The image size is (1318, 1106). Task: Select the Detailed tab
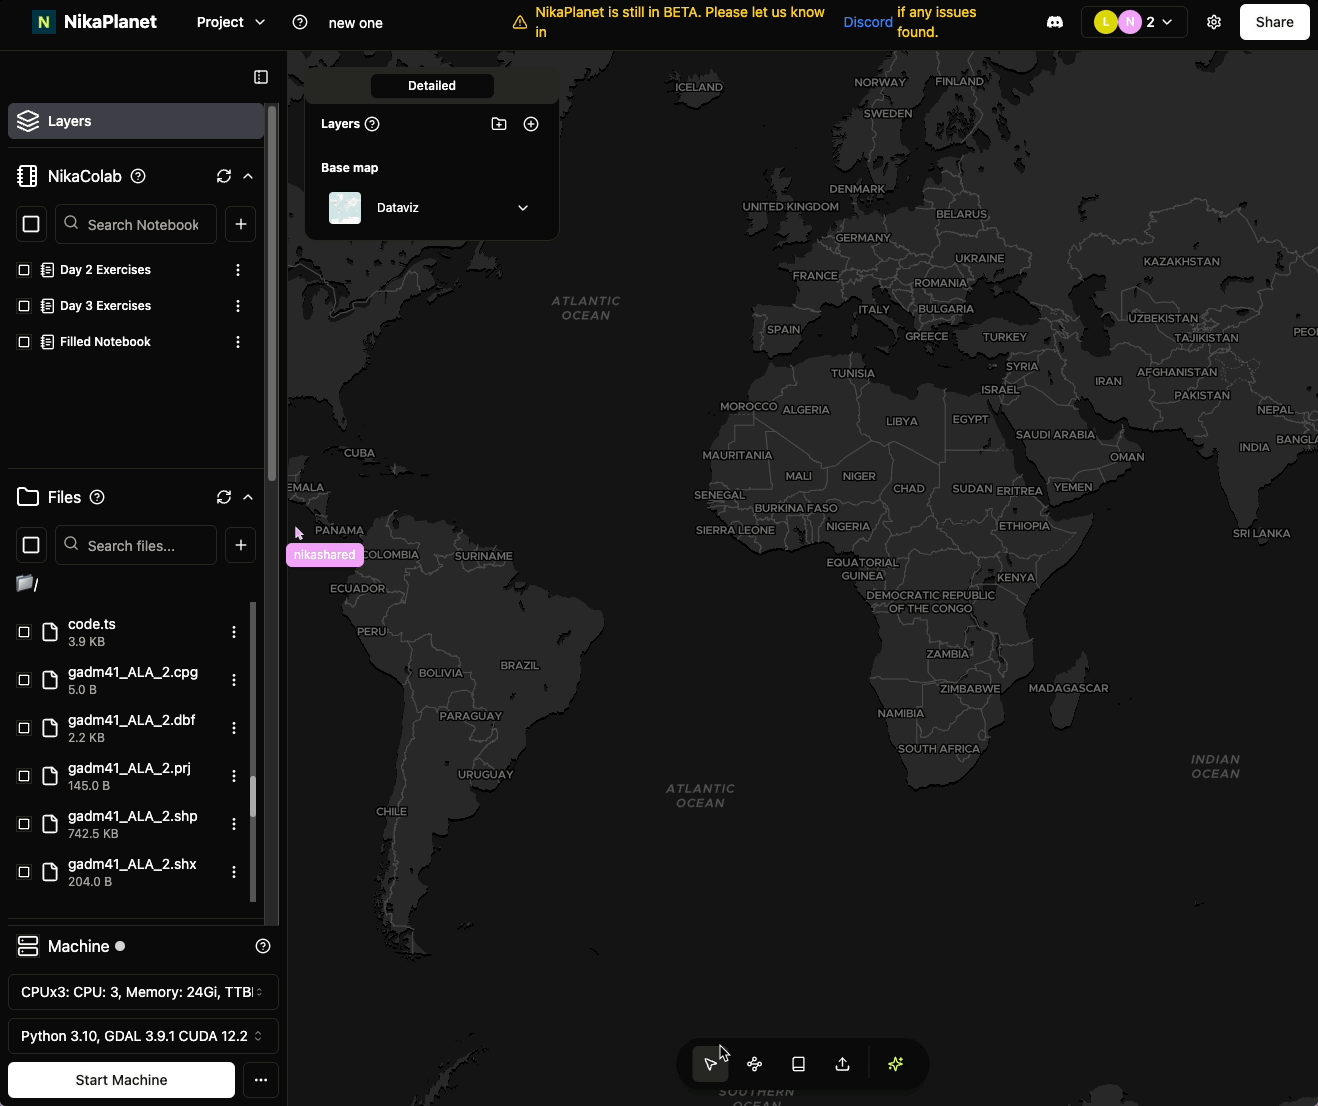coord(432,86)
